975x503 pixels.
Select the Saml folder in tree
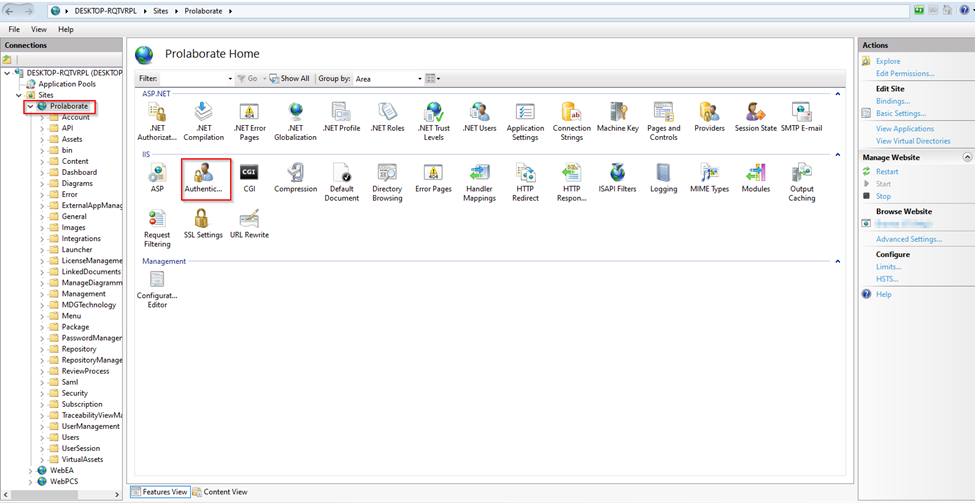click(x=70, y=382)
